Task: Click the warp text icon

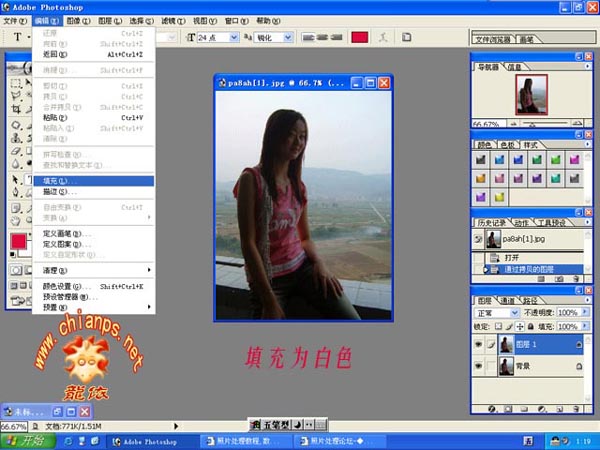Action: [x=383, y=37]
